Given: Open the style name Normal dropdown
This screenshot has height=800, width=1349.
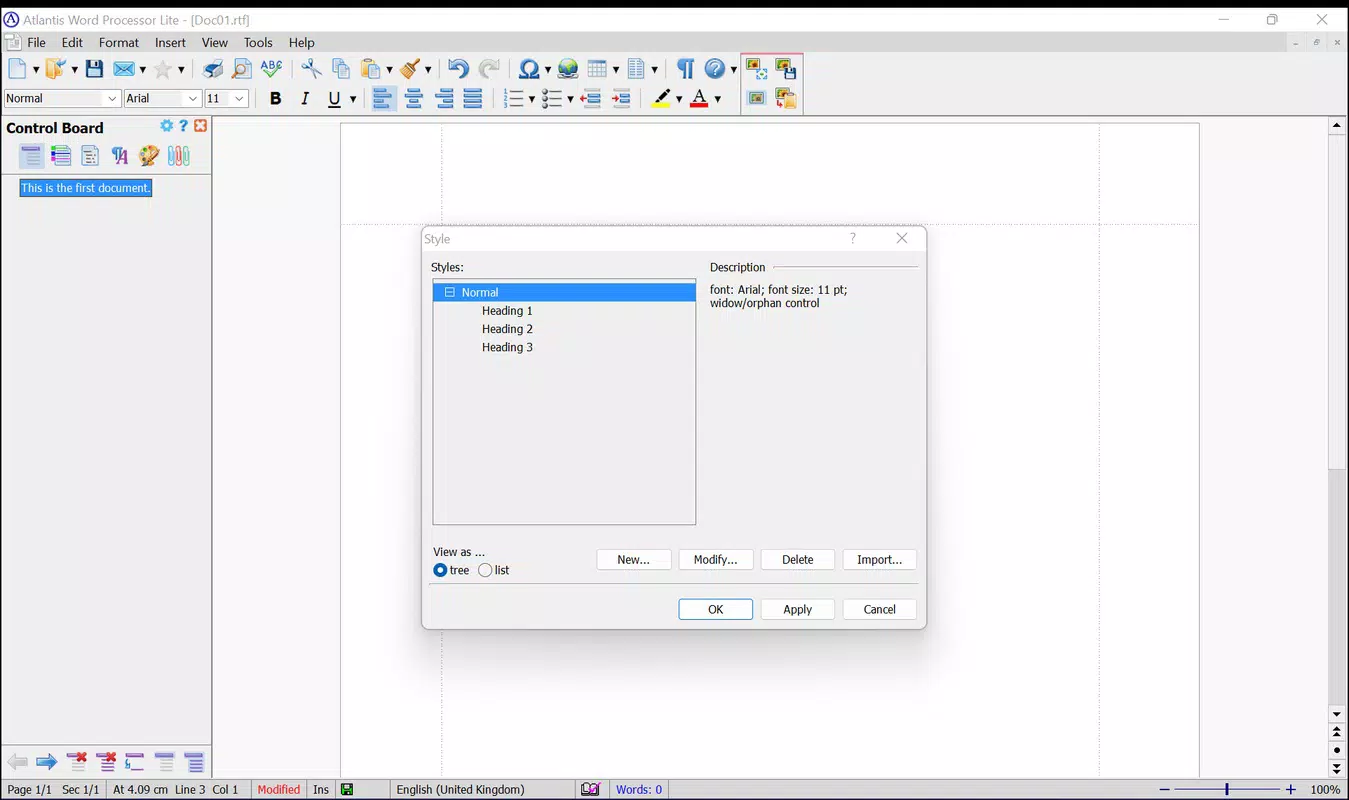Looking at the screenshot, I should (x=112, y=98).
